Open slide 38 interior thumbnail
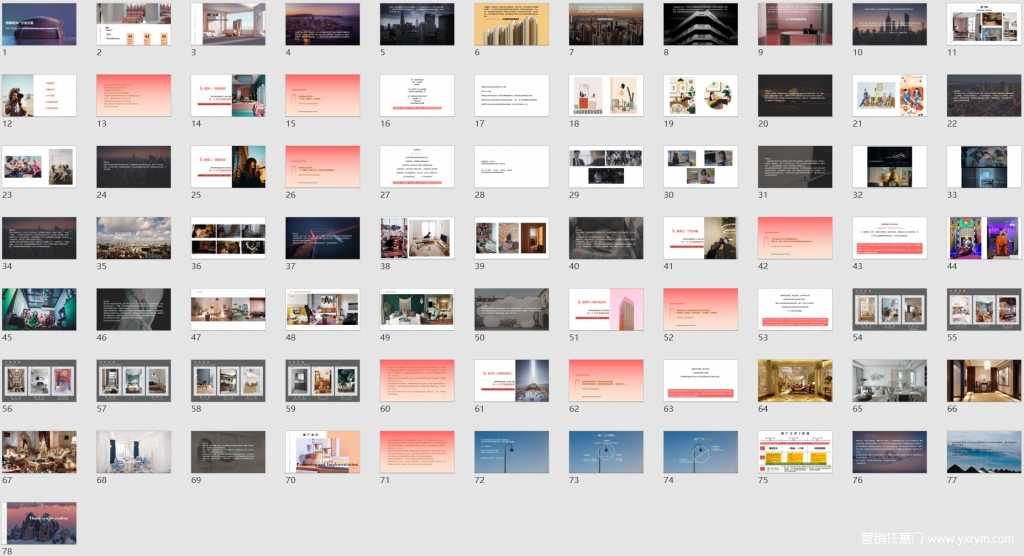The width and height of the screenshot is (1024, 556). (417, 238)
